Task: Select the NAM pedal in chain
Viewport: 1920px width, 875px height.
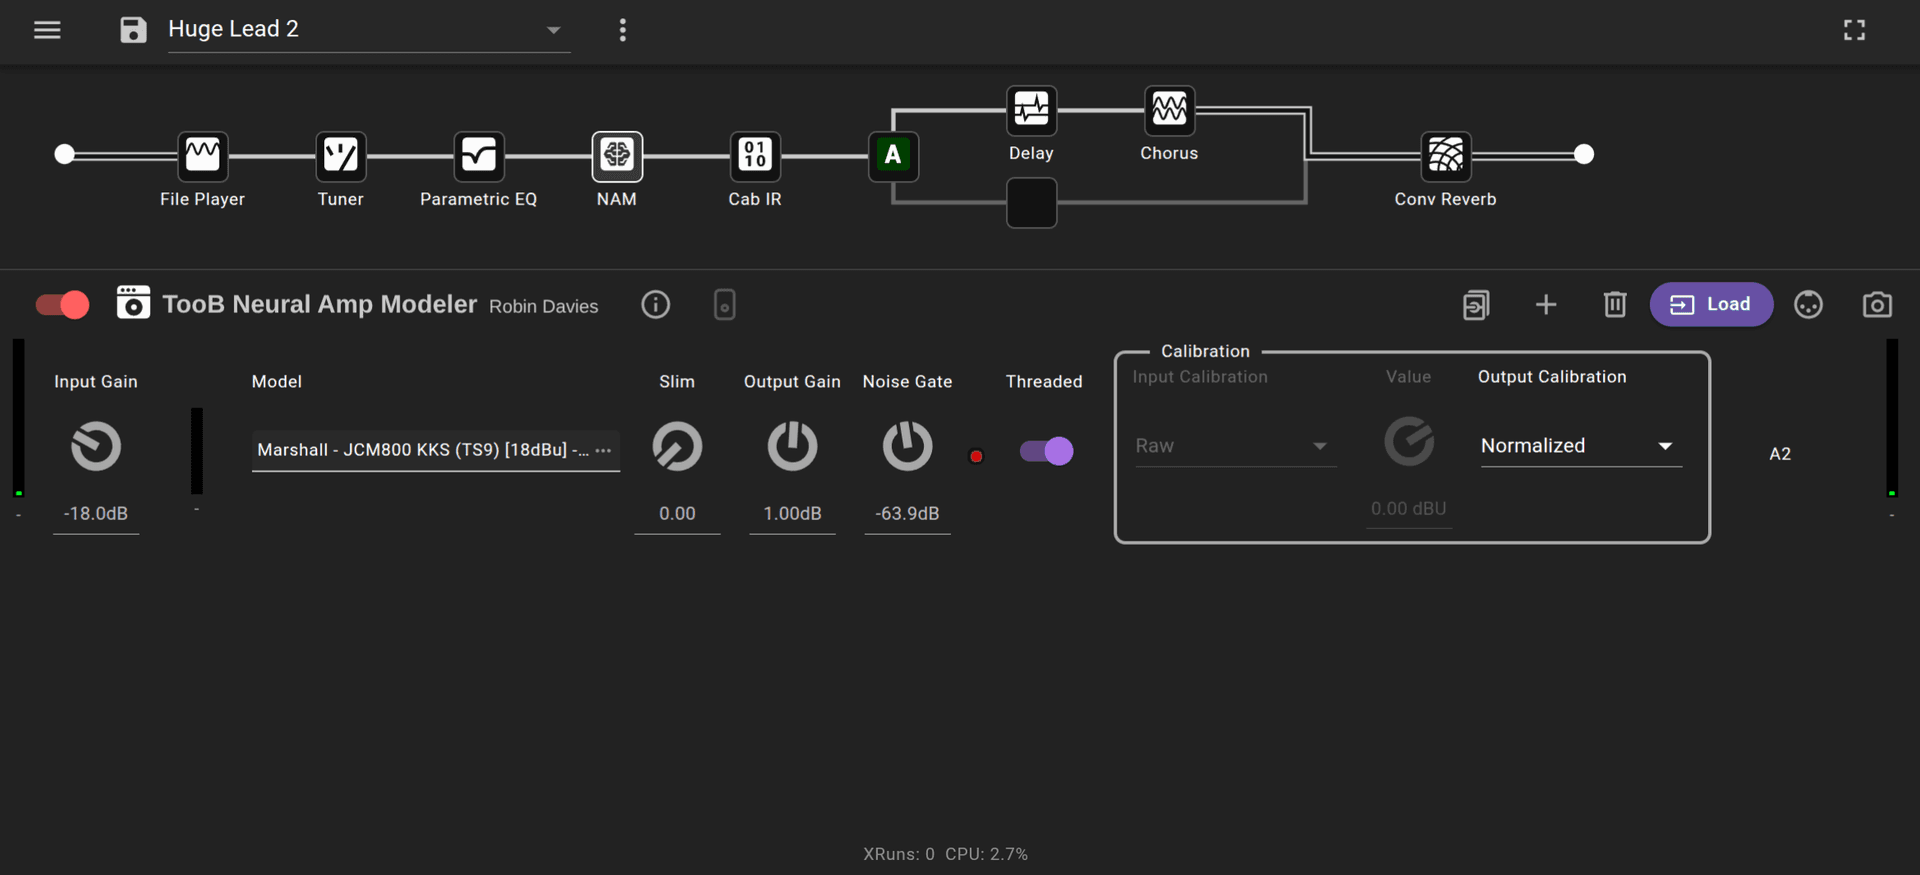Action: [x=617, y=156]
